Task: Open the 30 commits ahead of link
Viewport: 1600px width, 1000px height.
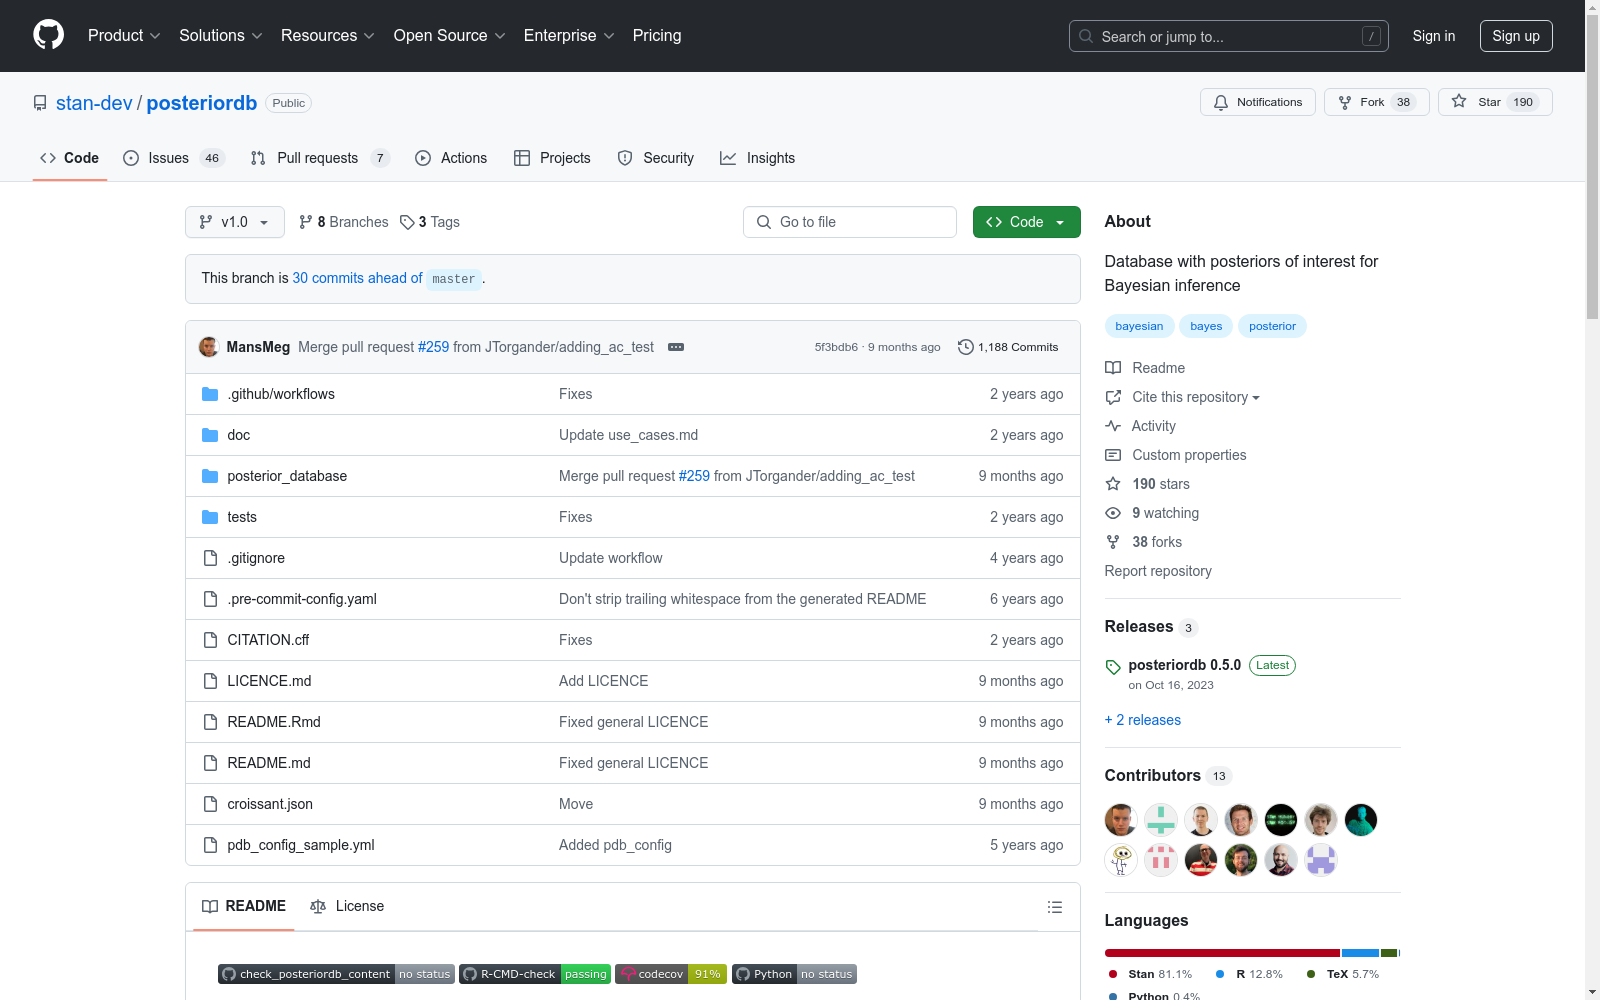Action: tap(357, 278)
